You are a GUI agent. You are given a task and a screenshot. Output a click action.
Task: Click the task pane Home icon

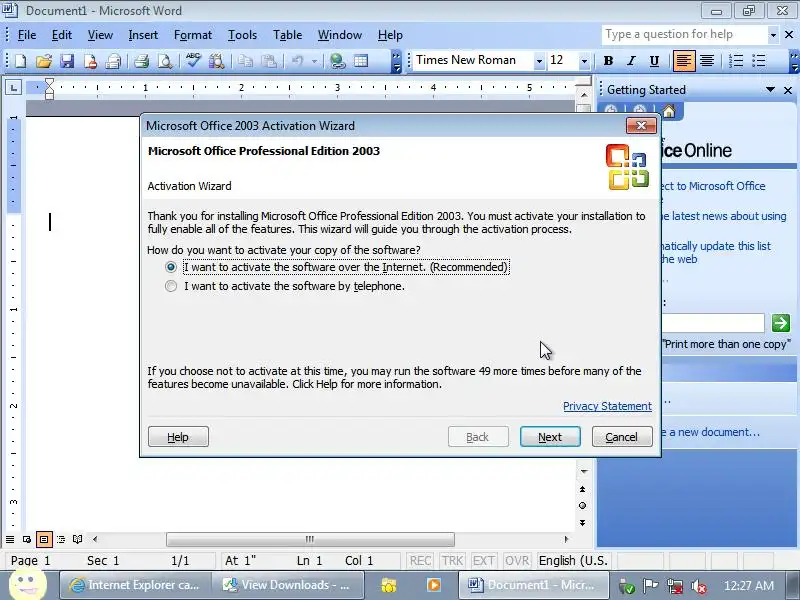(x=669, y=111)
